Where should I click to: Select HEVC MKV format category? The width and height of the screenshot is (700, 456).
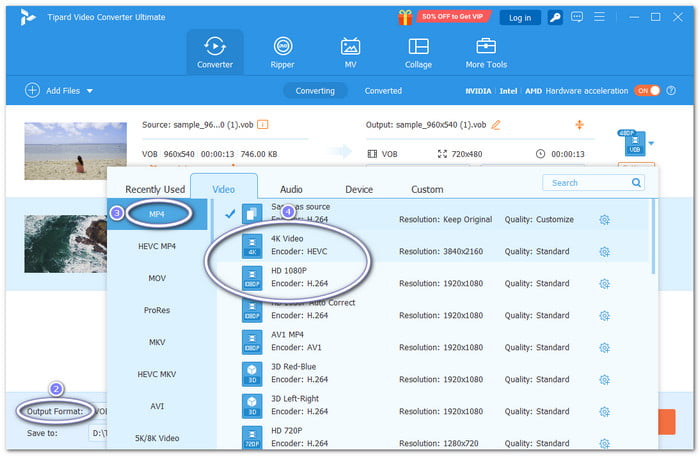(x=157, y=374)
